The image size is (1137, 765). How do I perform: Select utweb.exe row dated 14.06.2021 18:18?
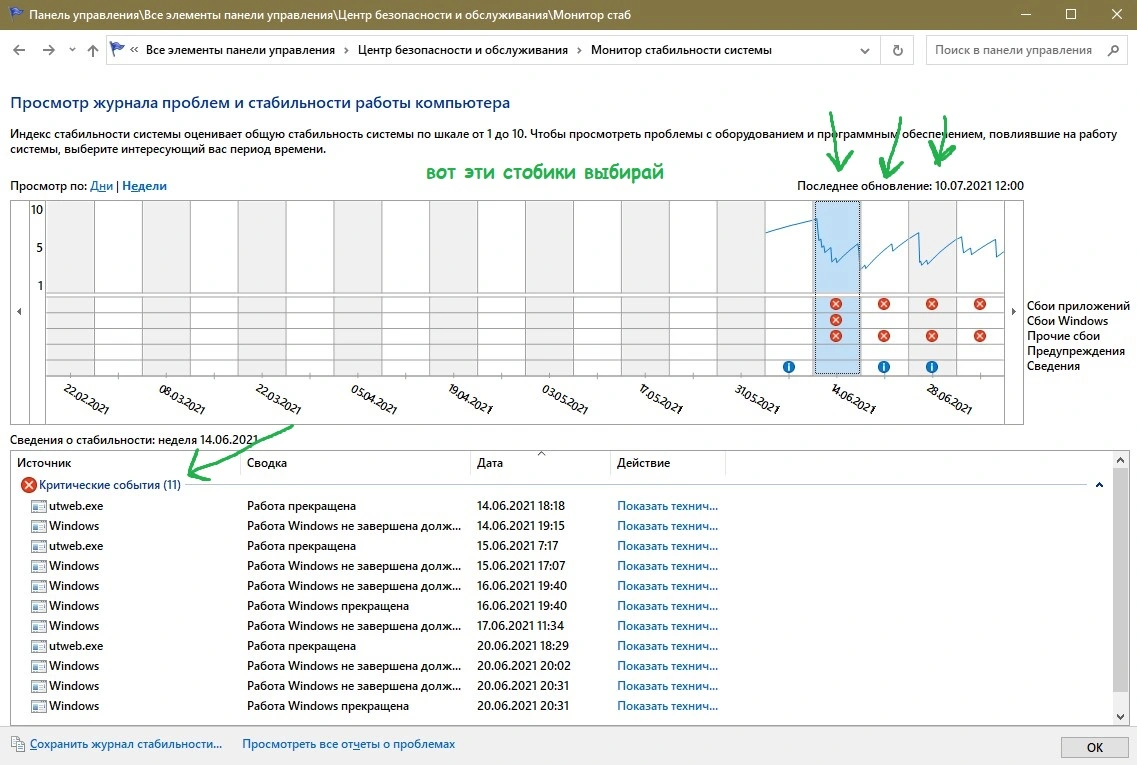[x=374, y=506]
